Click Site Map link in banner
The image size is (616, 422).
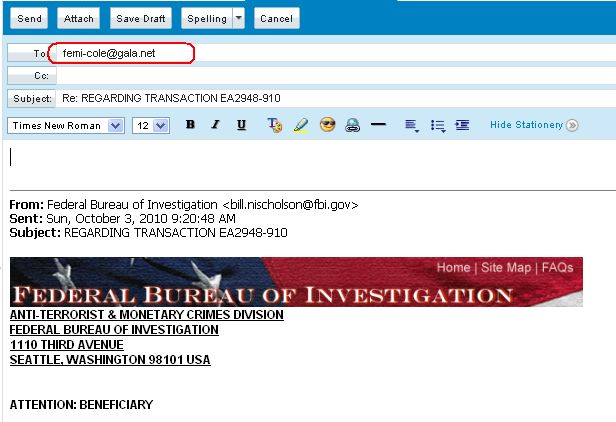tap(506, 268)
